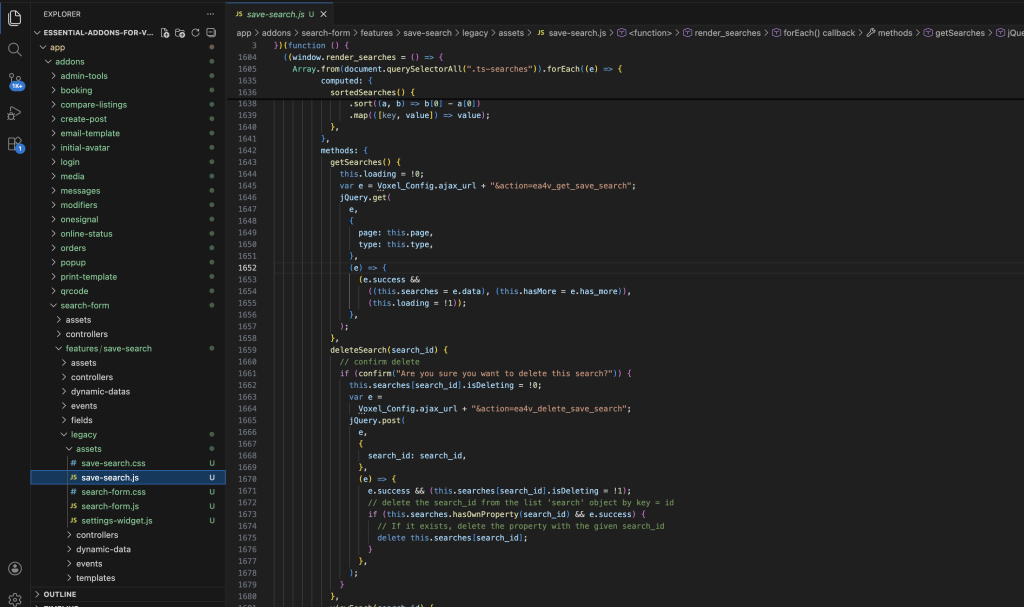Image resolution: width=1024 pixels, height=607 pixels.
Task: Open save-search.css in the file tree
Action: (113, 463)
